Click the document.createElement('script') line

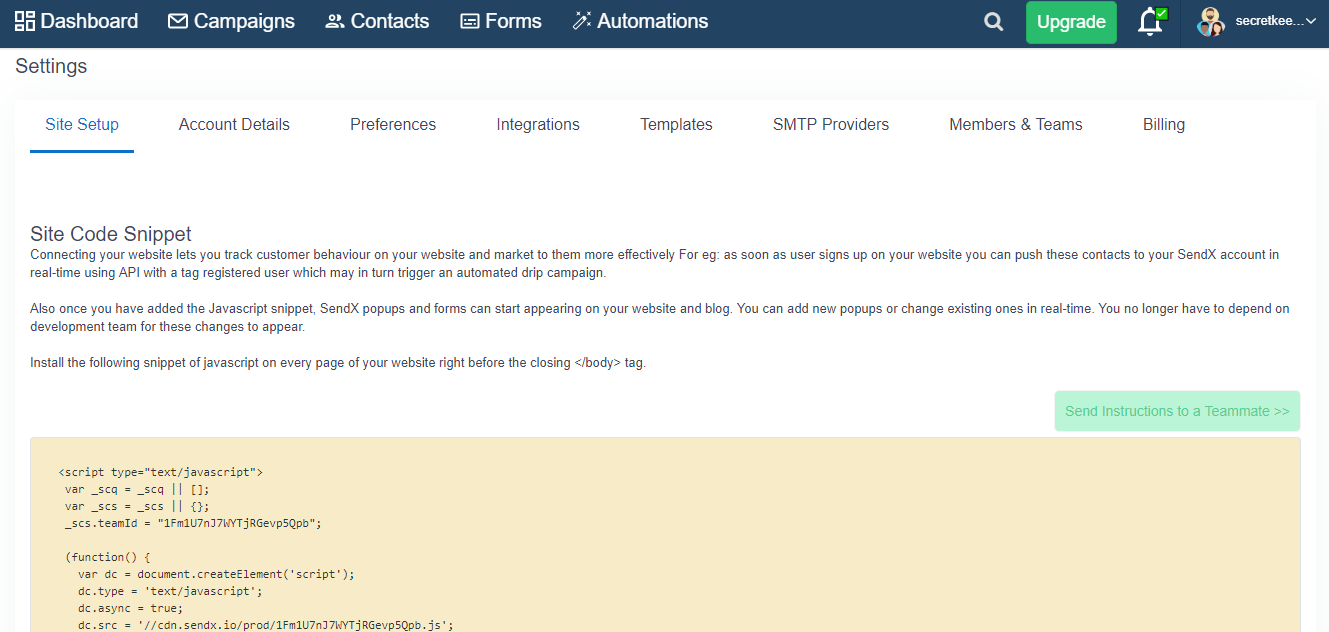pyautogui.click(x=216, y=574)
